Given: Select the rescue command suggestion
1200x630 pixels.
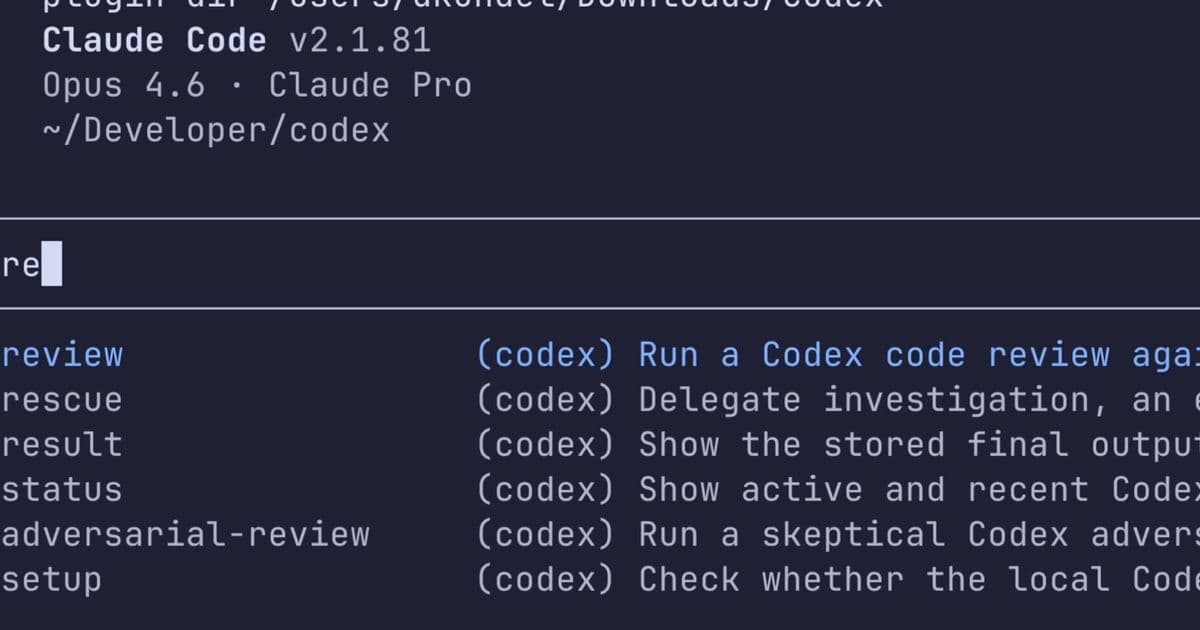Looking at the screenshot, I should 62,399.
